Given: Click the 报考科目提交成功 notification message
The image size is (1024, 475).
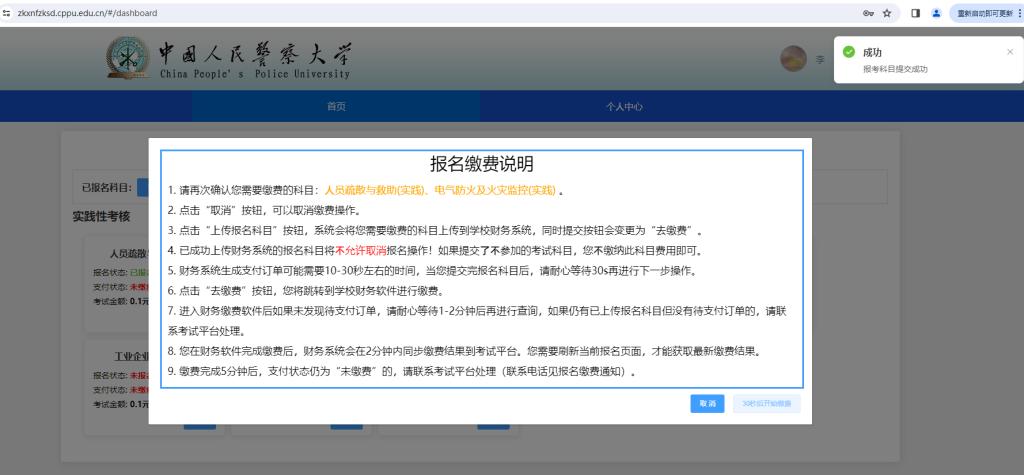Looking at the screenshot, I should (x=895, y=69).
